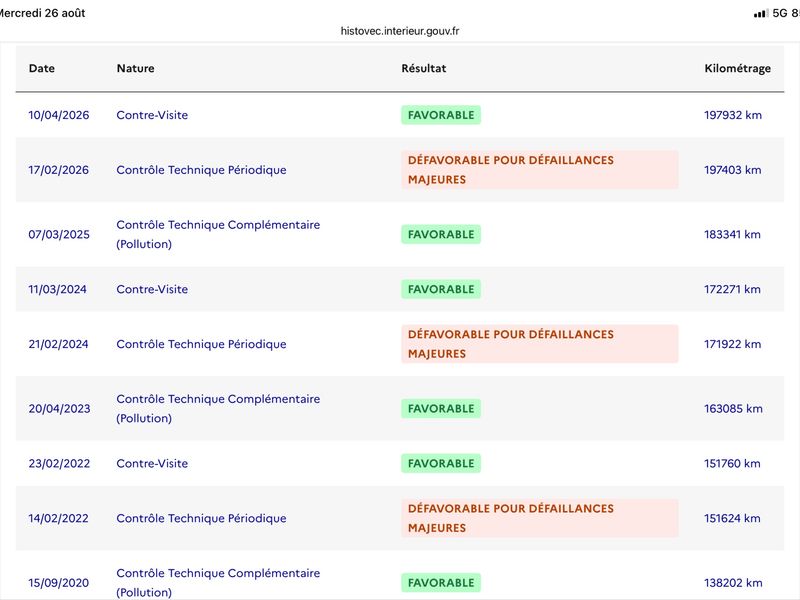The height and width of the screenshot is (600, 800).
Task: Select the Nature column header
Action: click(x=135, y=68)
